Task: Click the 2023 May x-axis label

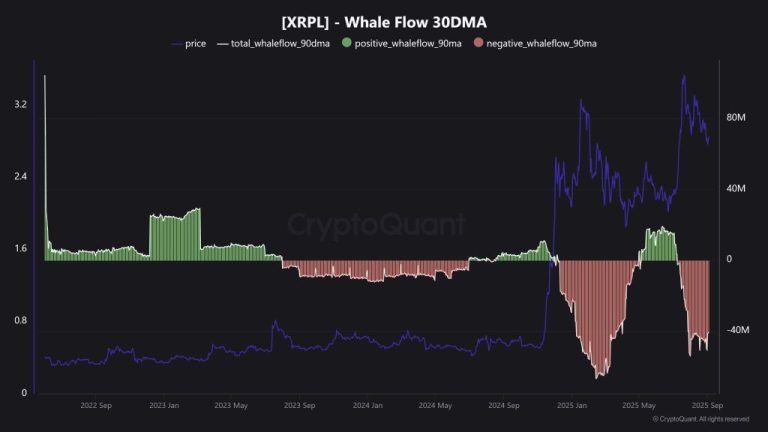Action: (x=232, y=405)
